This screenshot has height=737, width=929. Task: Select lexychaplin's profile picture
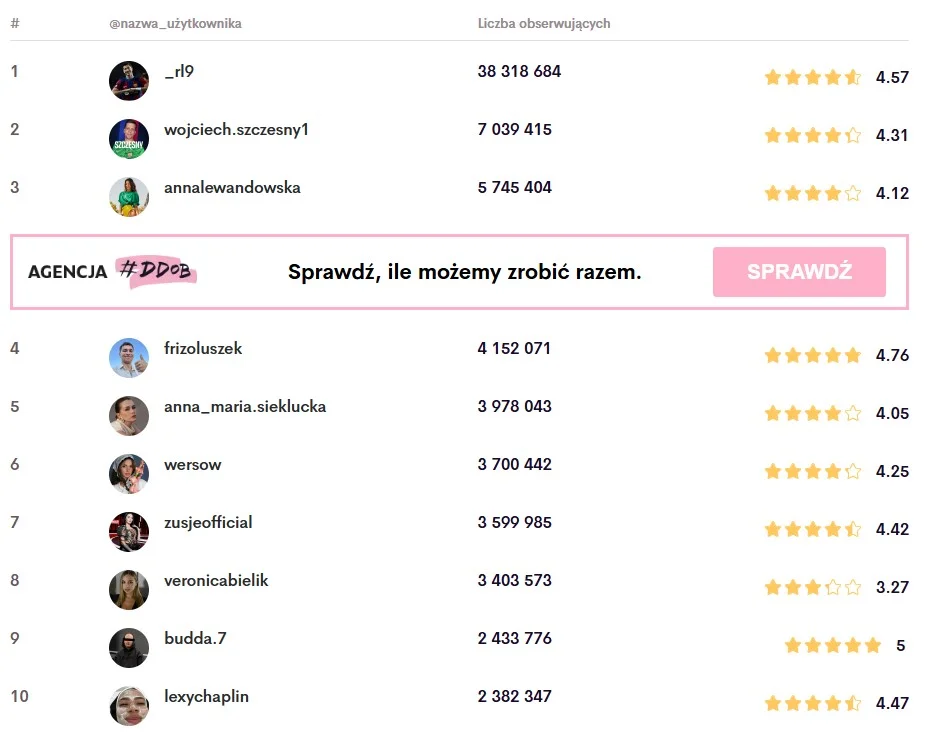point(128,706)
